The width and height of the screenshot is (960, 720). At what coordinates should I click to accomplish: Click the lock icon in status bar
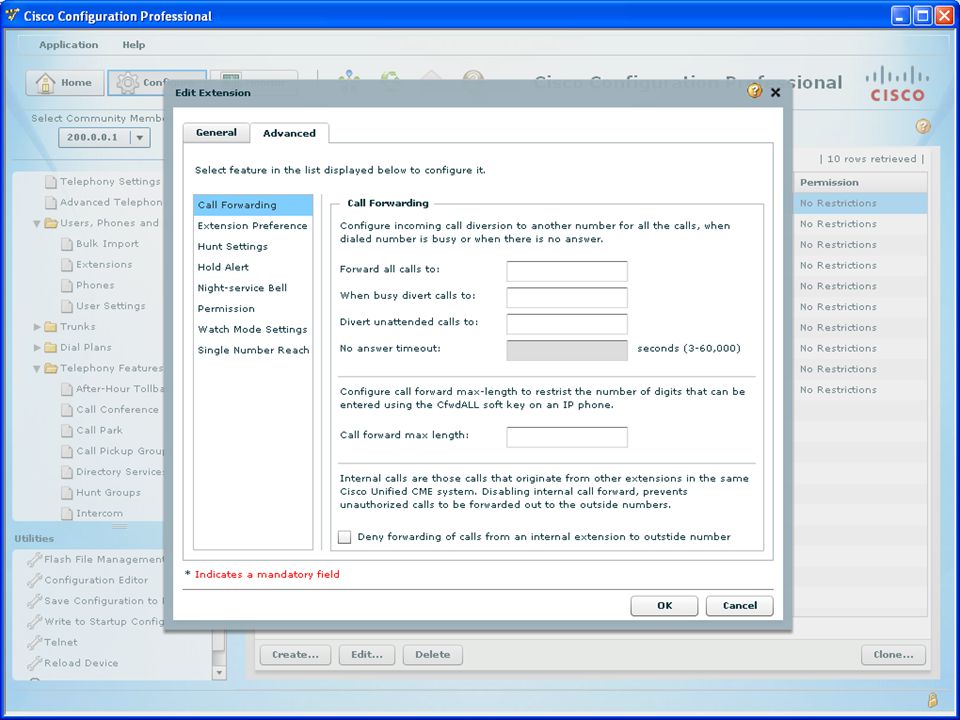[x=932, y=699]
